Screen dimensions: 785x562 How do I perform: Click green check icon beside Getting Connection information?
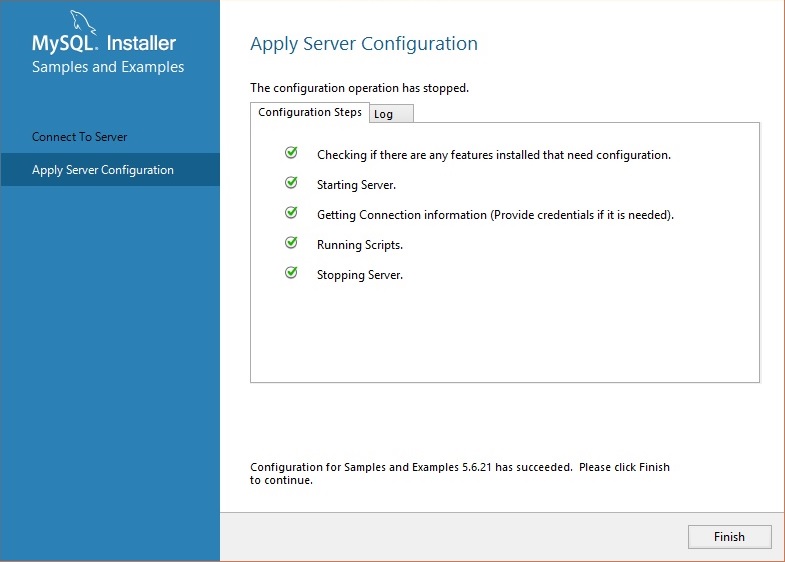[291, 212]
